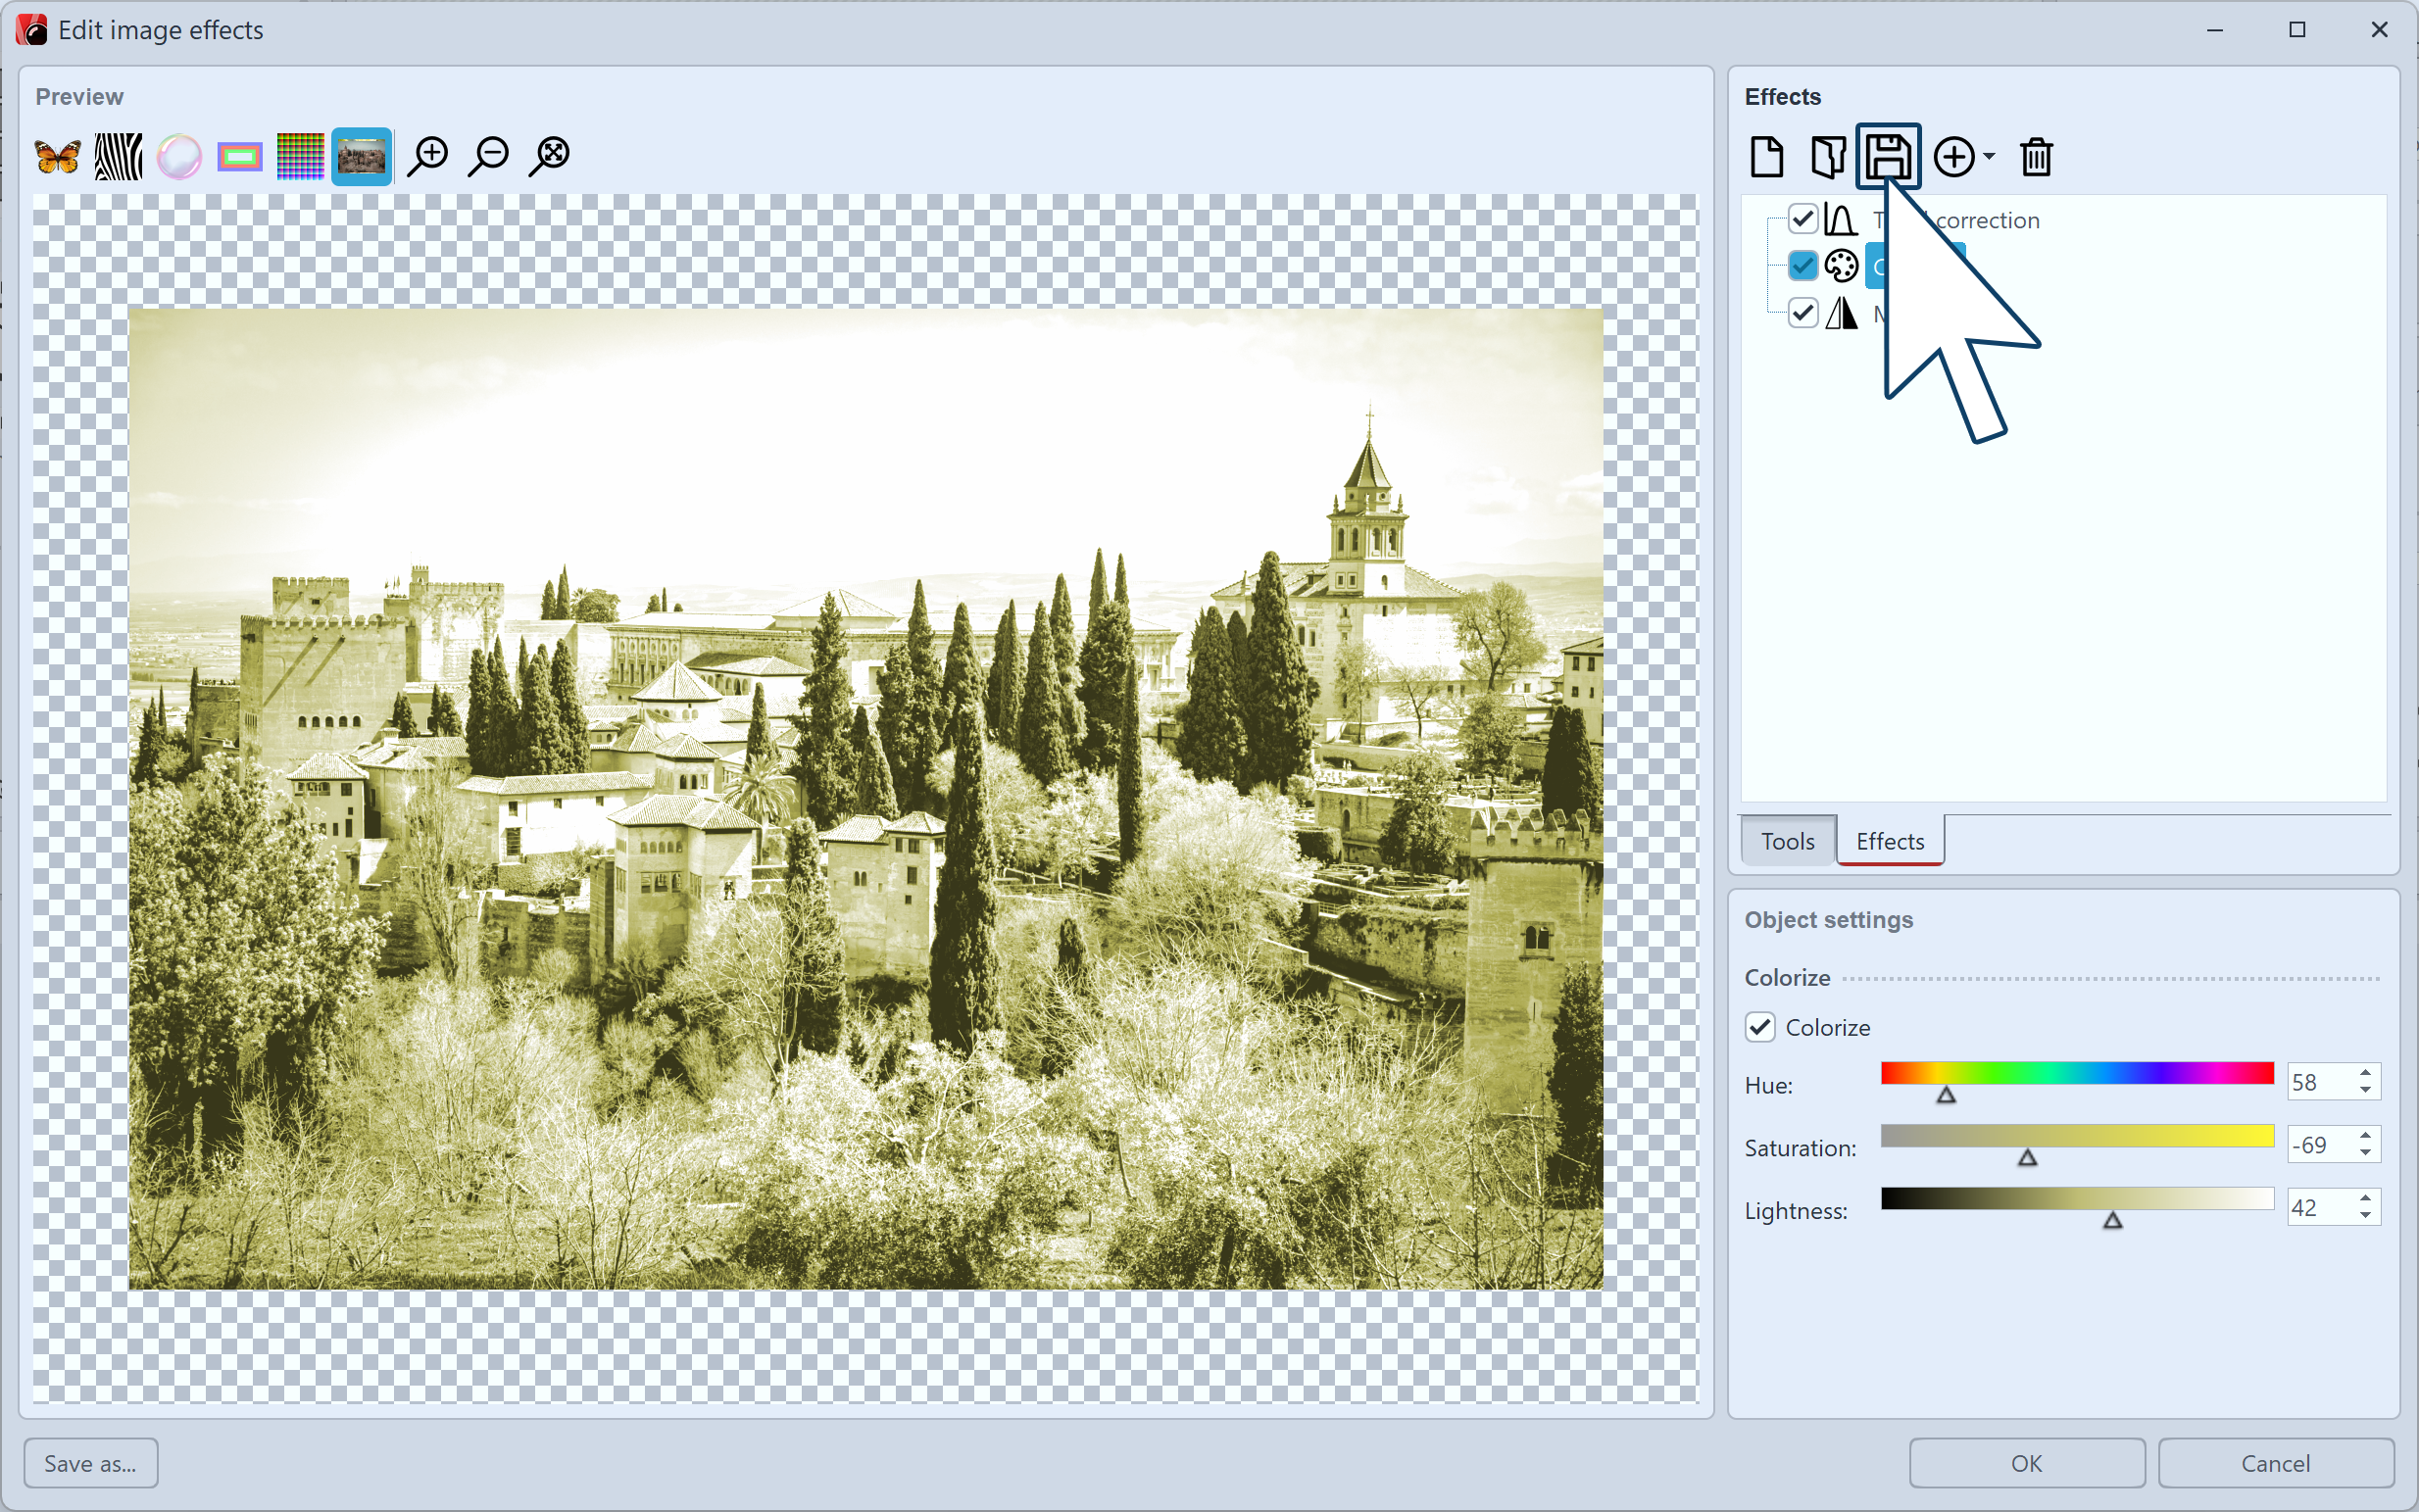
Task: Confirm changes with the OK button
Action: (2026, 1463)
